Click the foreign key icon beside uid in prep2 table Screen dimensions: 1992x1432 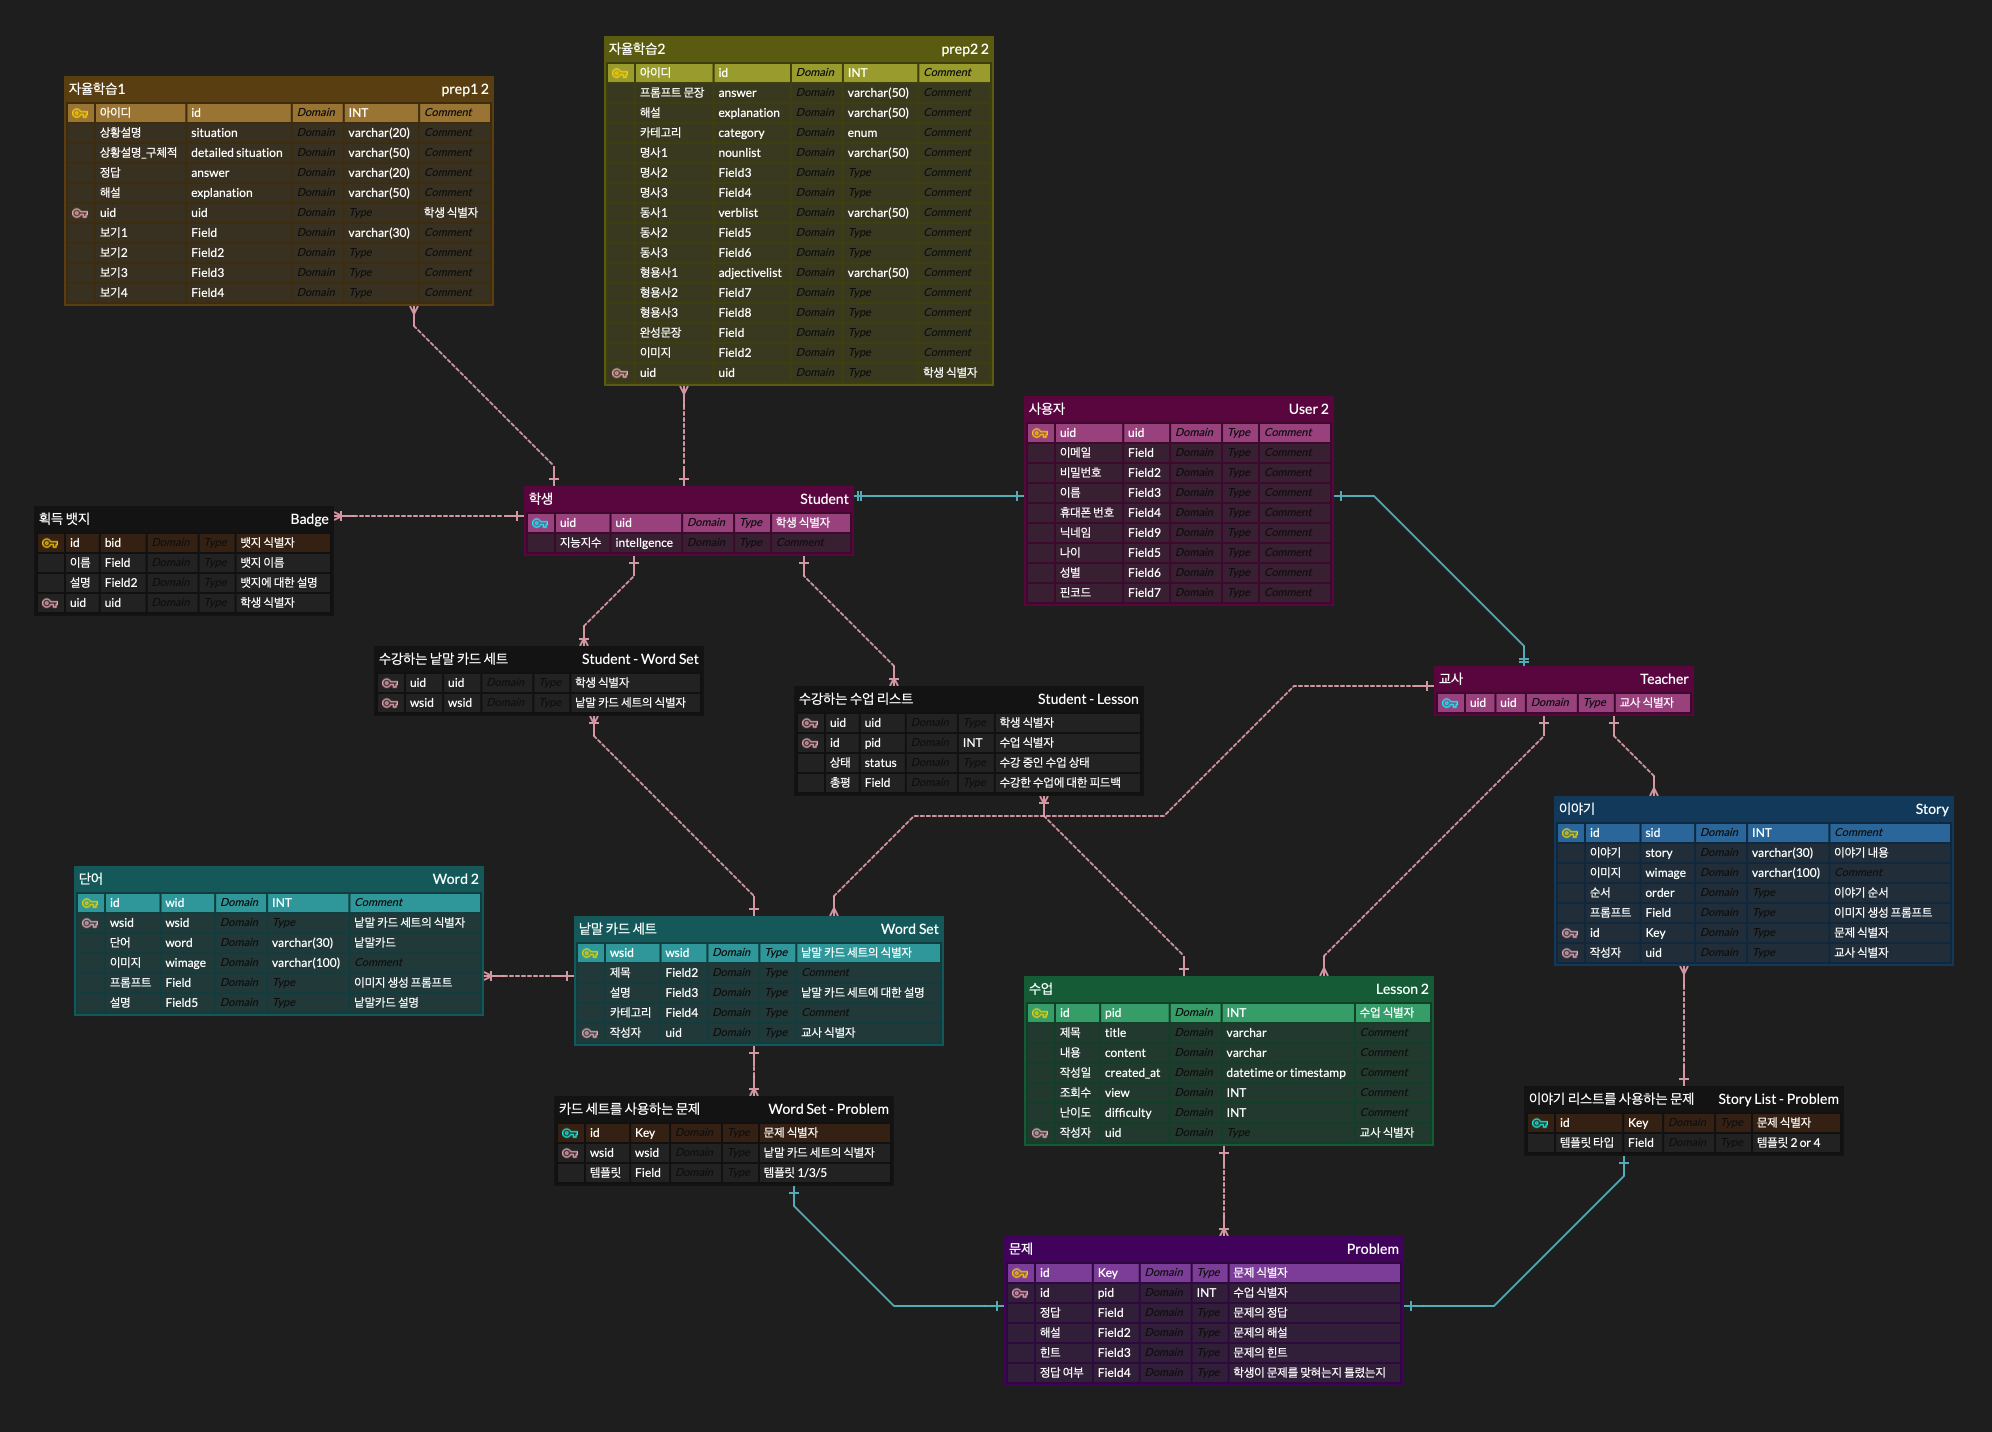tap(620, 373)
